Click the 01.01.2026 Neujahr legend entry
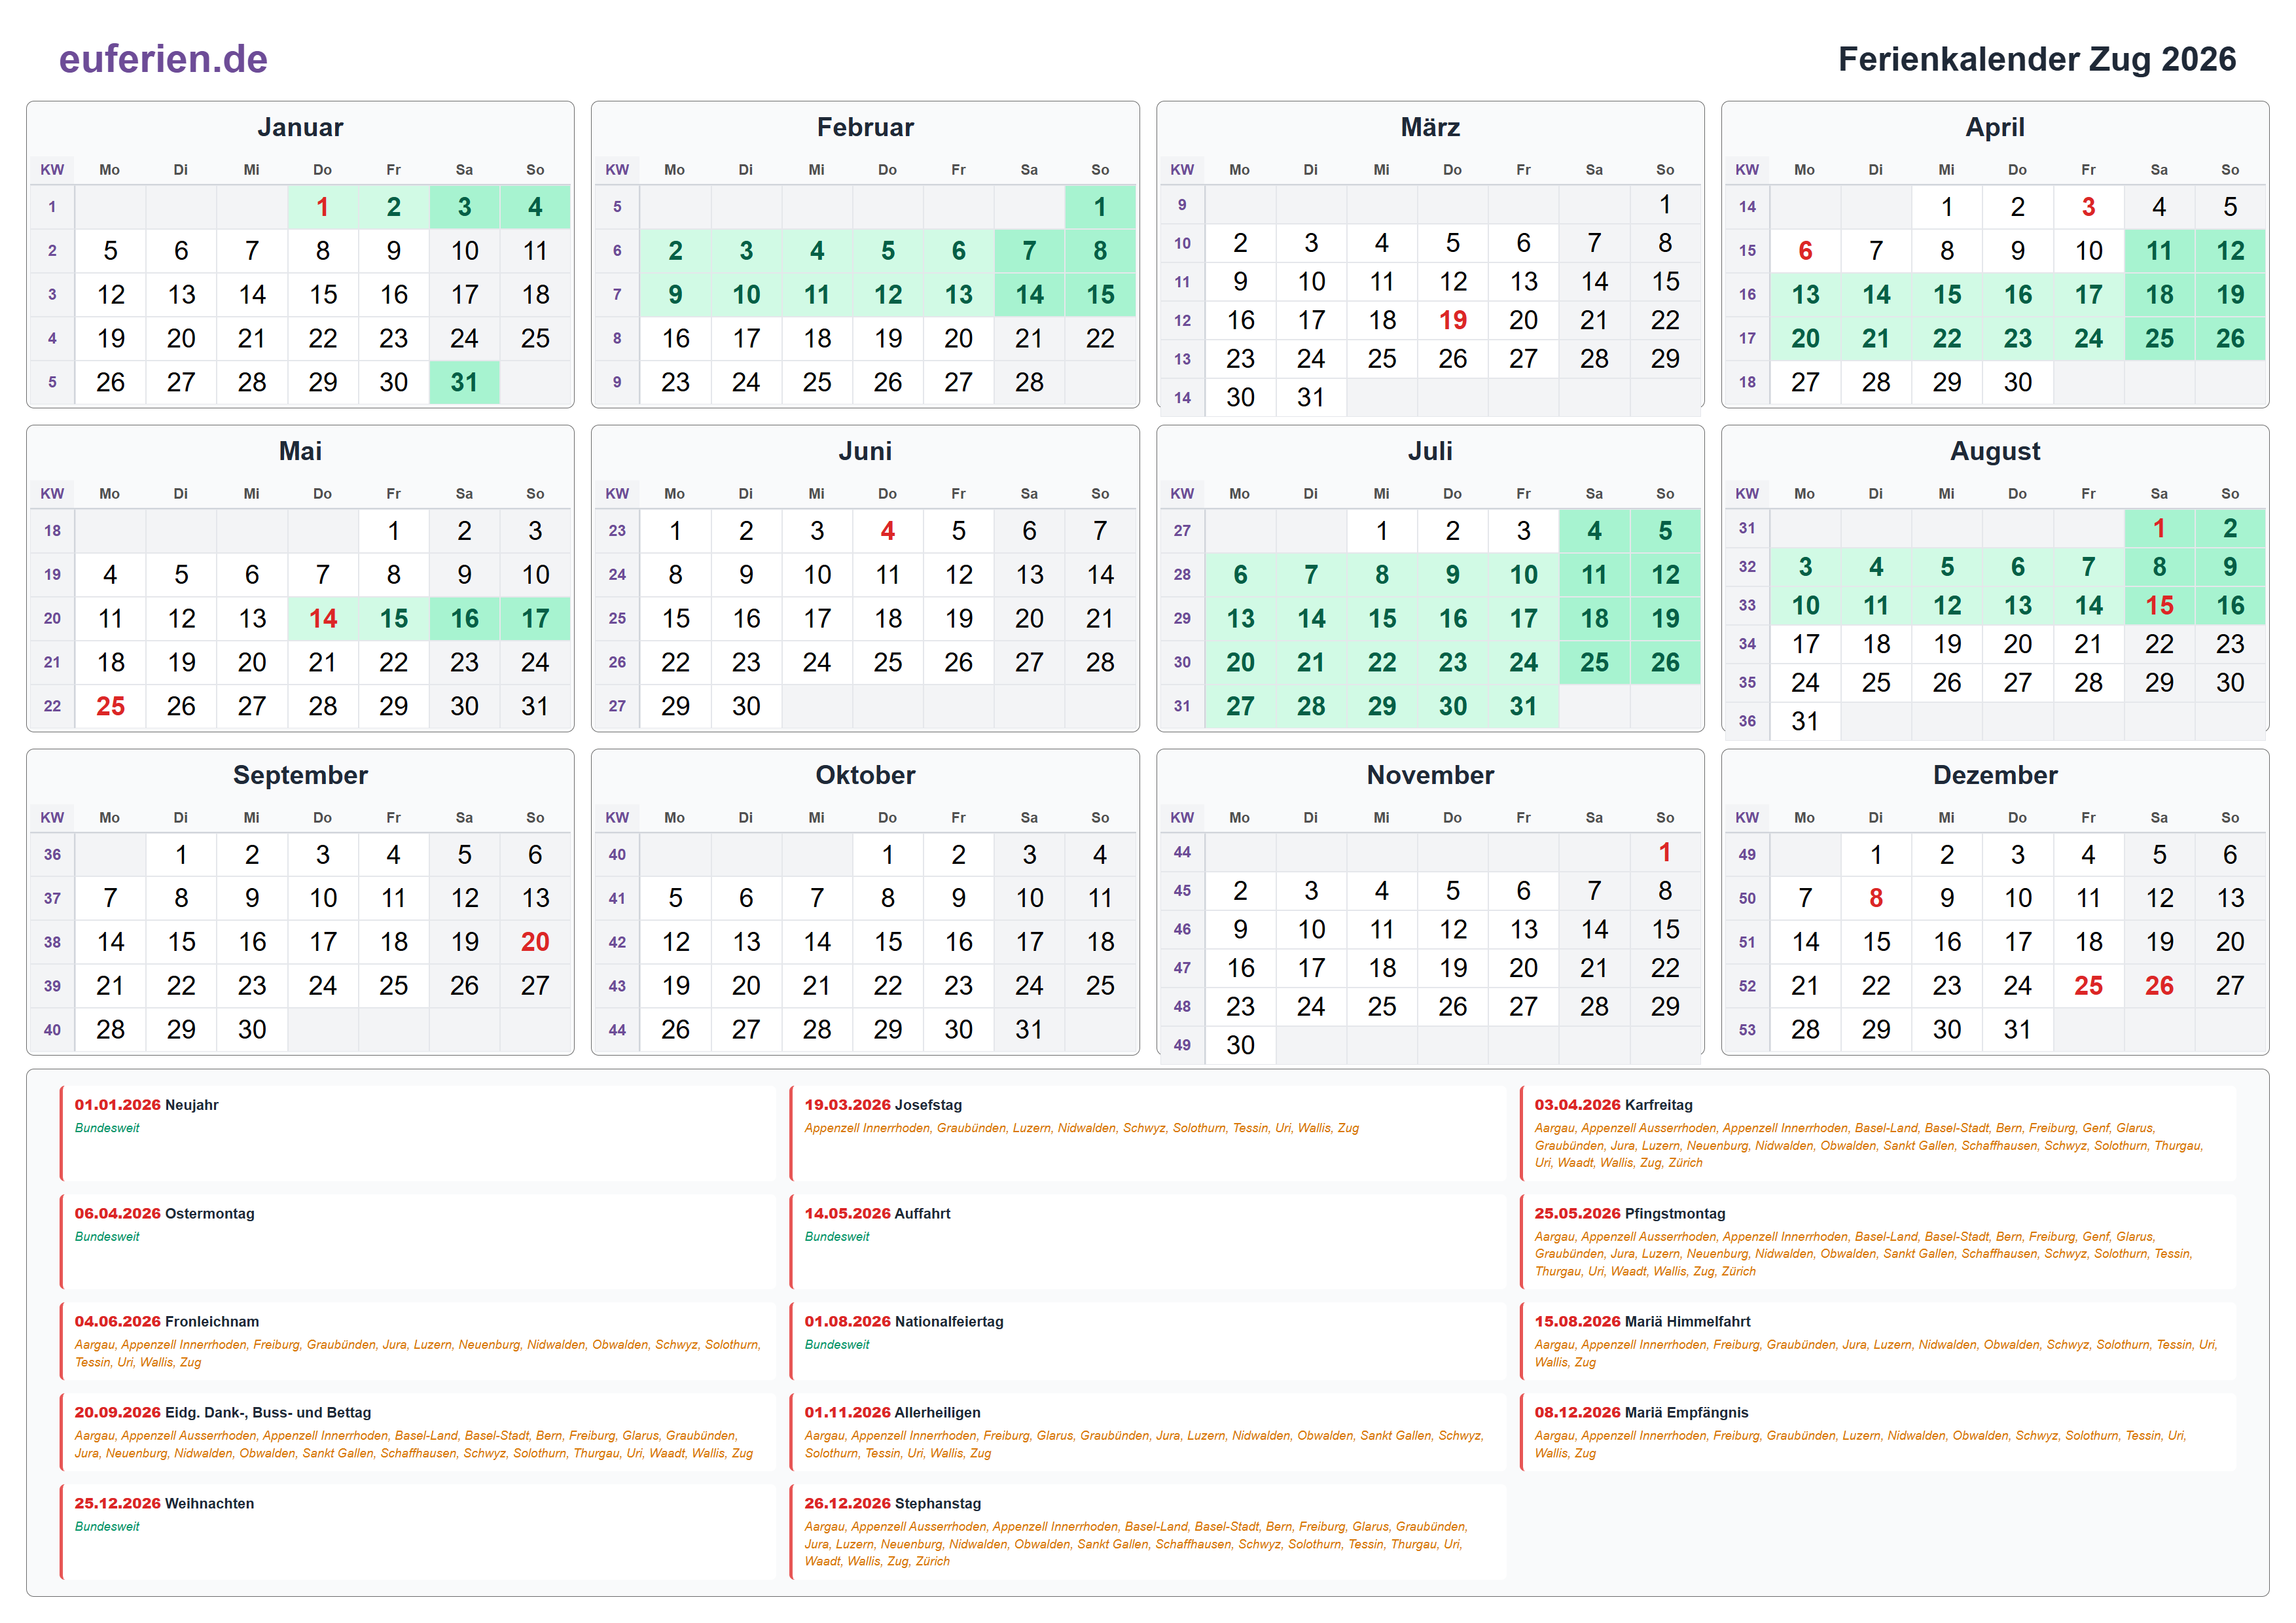The image size is (2296, 1623). (418, 1133)
